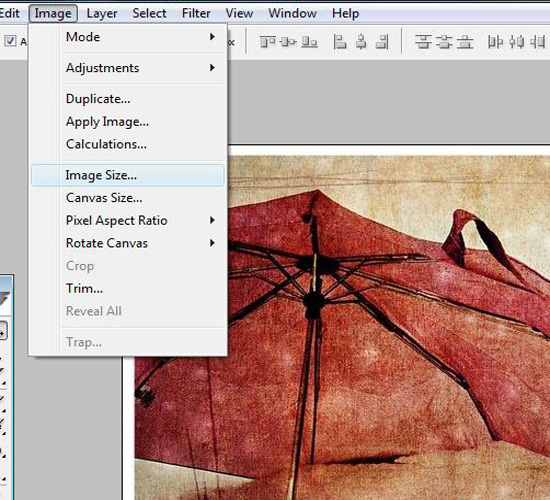Viewport: 550px width, 500px height.
Task: Click the Distribute Left Edges icon
Action: (495, 42)
